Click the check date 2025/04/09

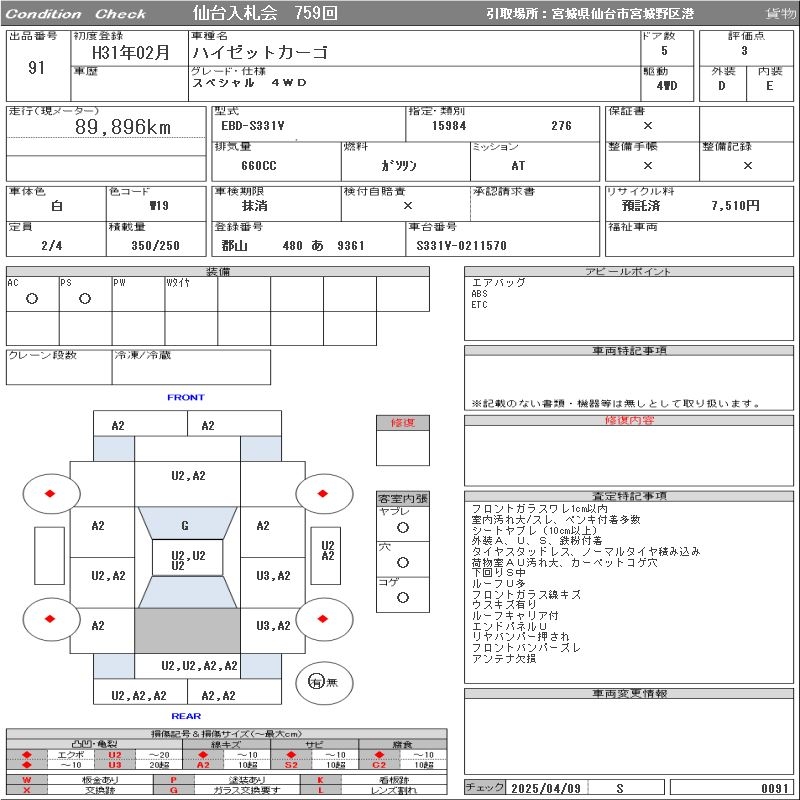click(546, 788)
